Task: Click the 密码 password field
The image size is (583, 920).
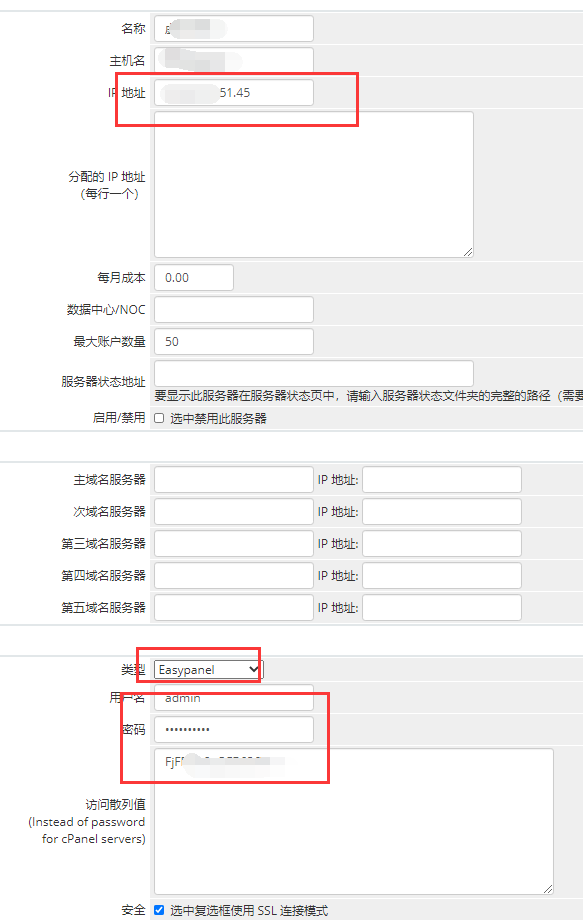Action: point(233,729)
